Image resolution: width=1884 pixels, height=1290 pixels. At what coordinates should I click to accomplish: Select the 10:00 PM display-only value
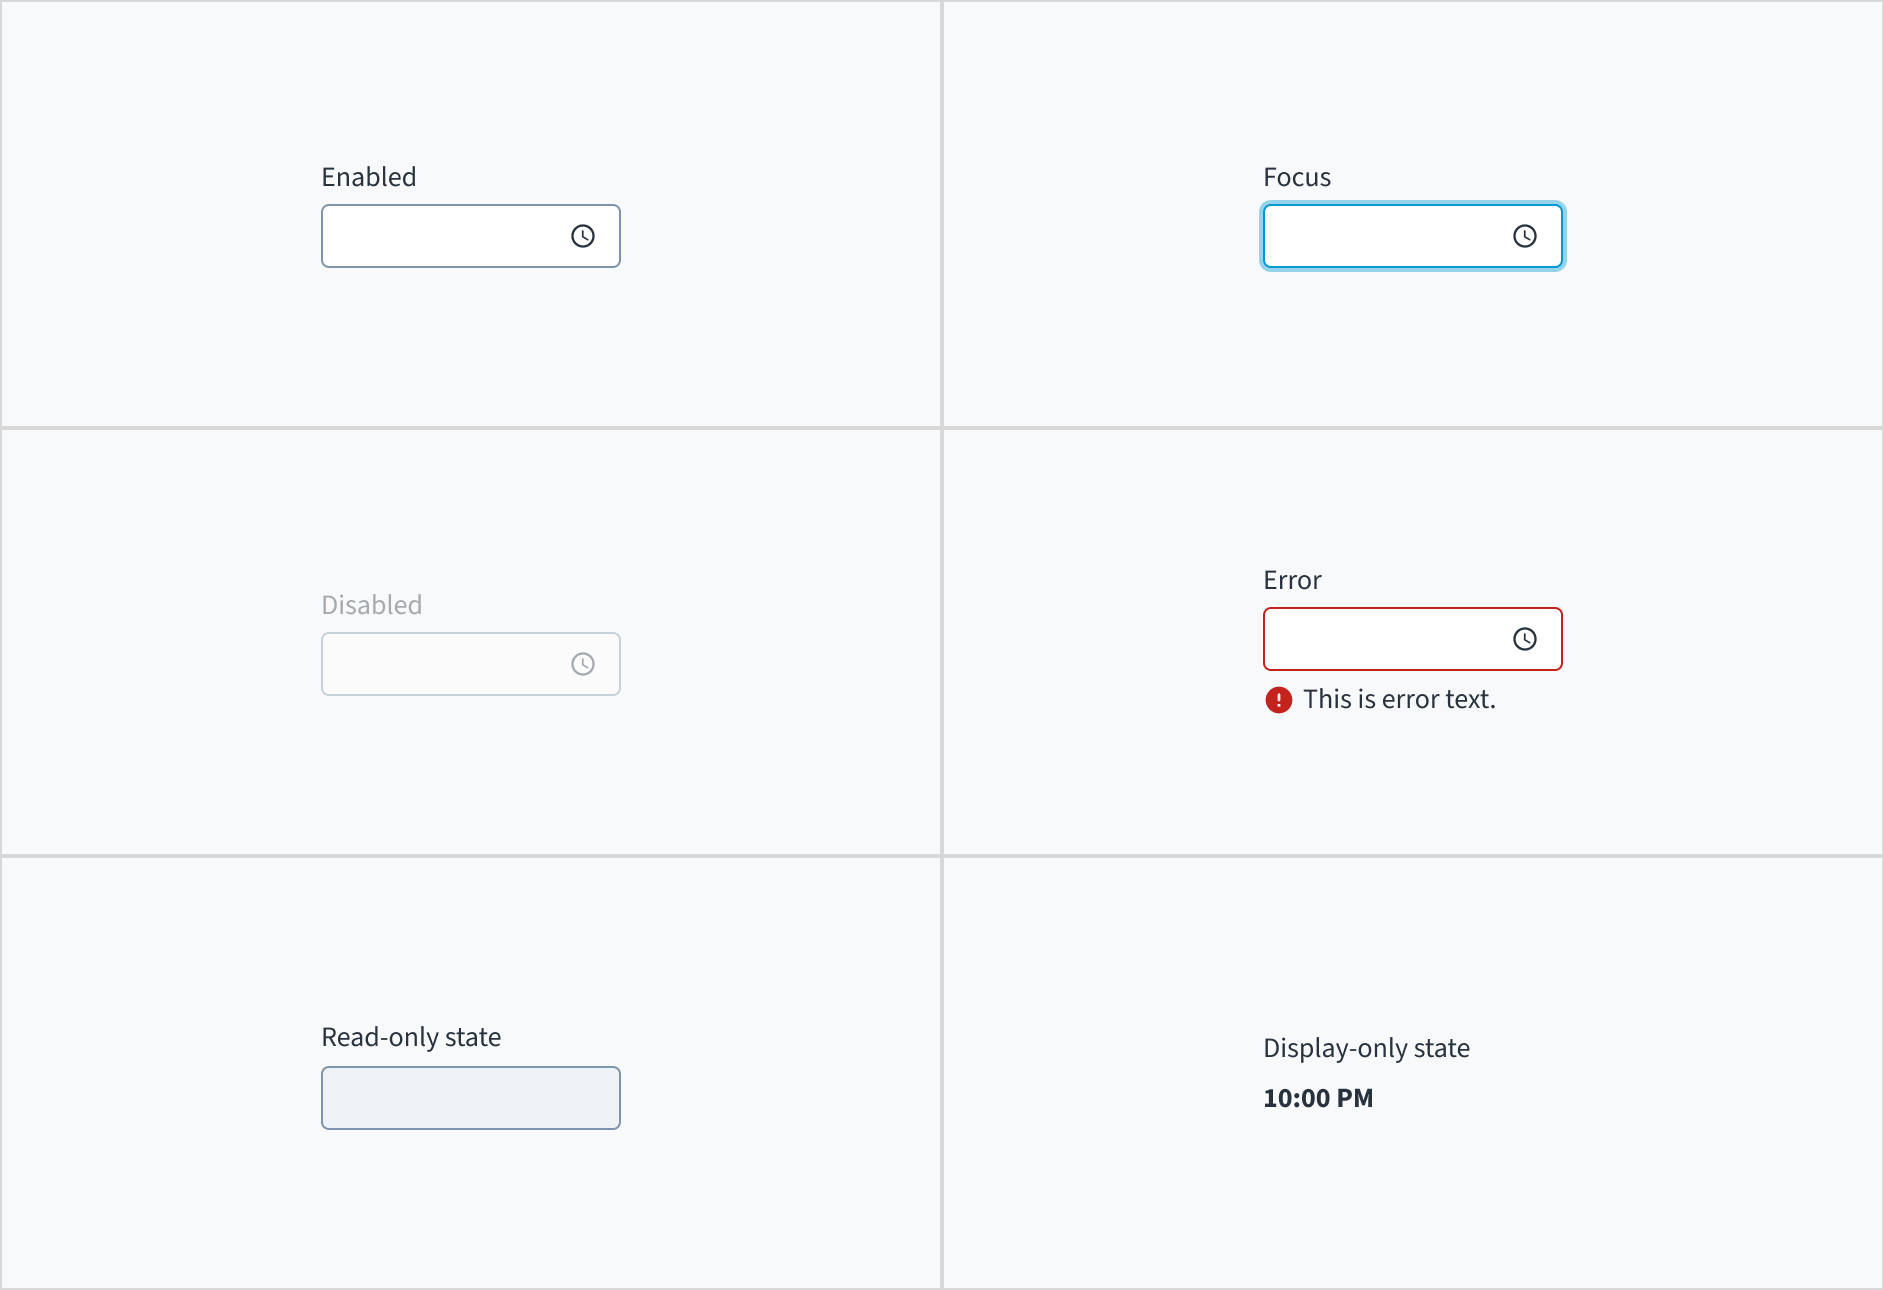(x=1318, y=1097)
